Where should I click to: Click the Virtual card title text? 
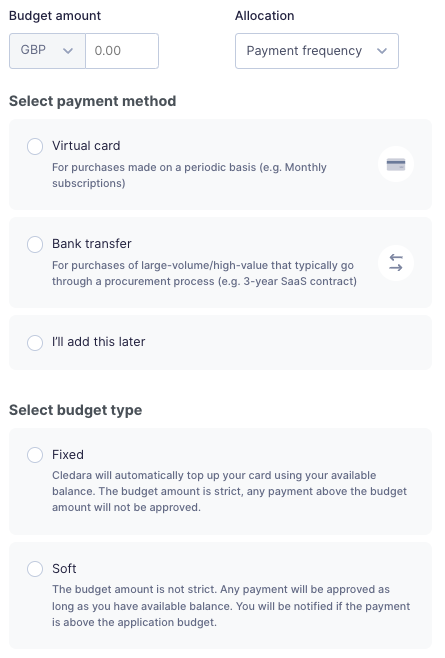point(86,146)
